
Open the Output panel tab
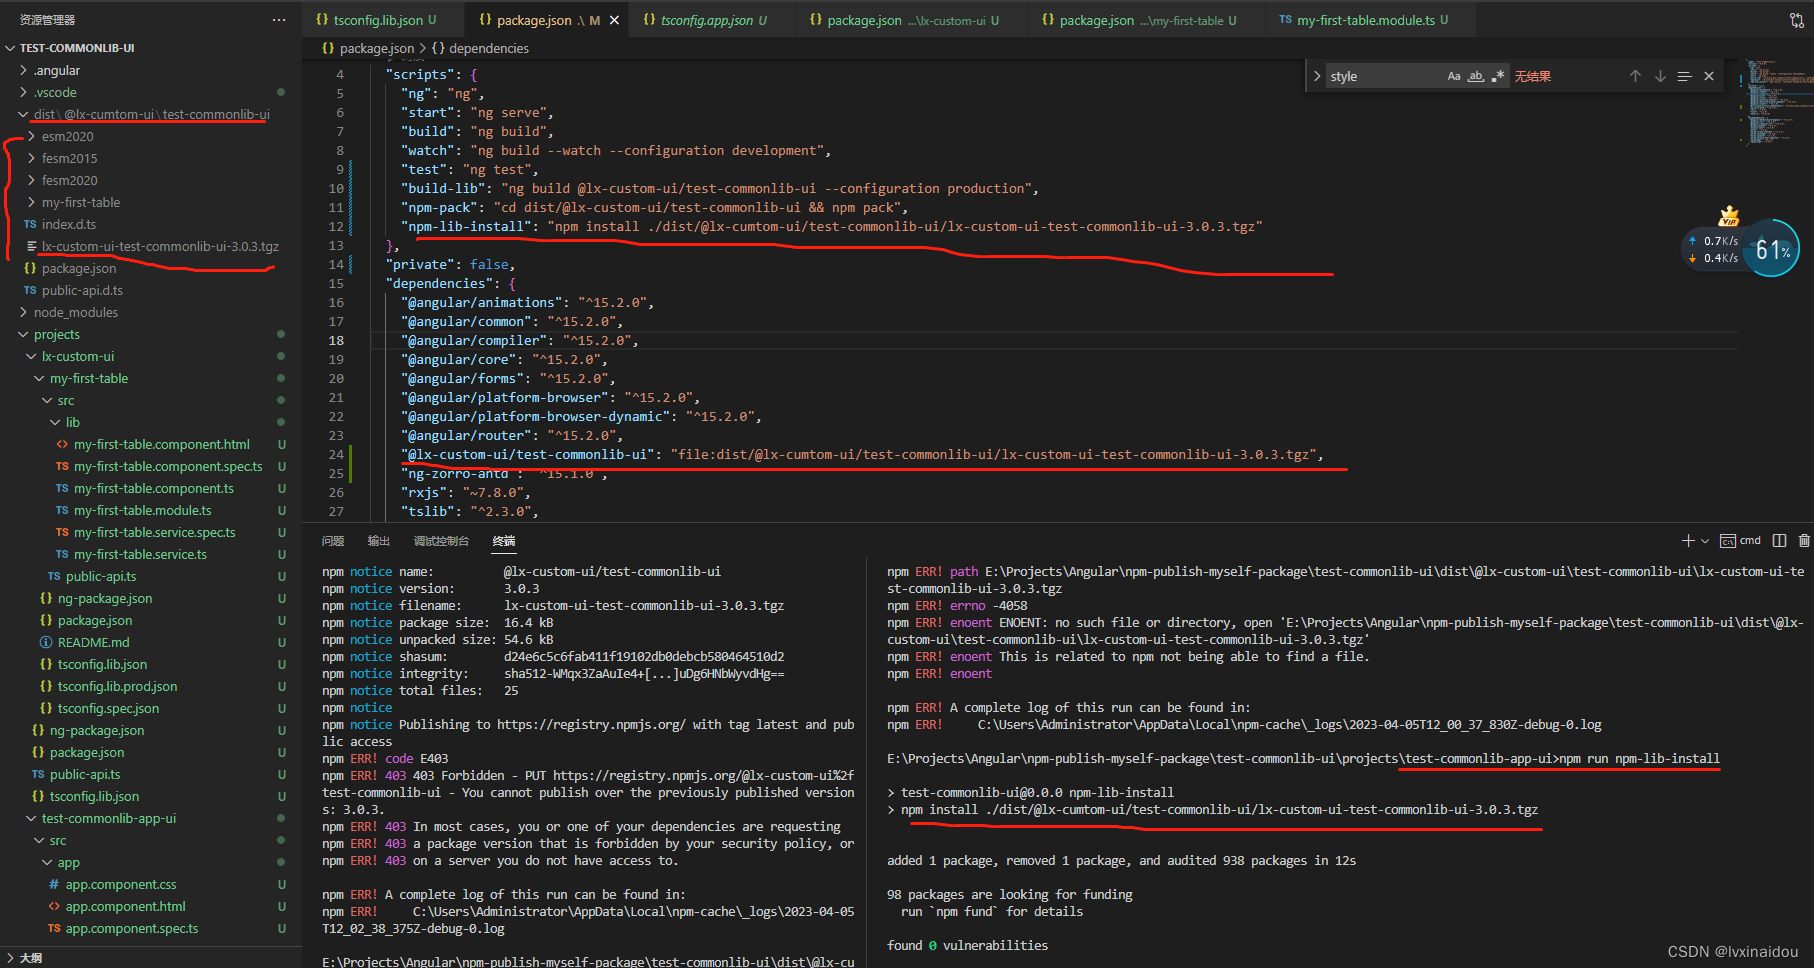click(379, 541)
